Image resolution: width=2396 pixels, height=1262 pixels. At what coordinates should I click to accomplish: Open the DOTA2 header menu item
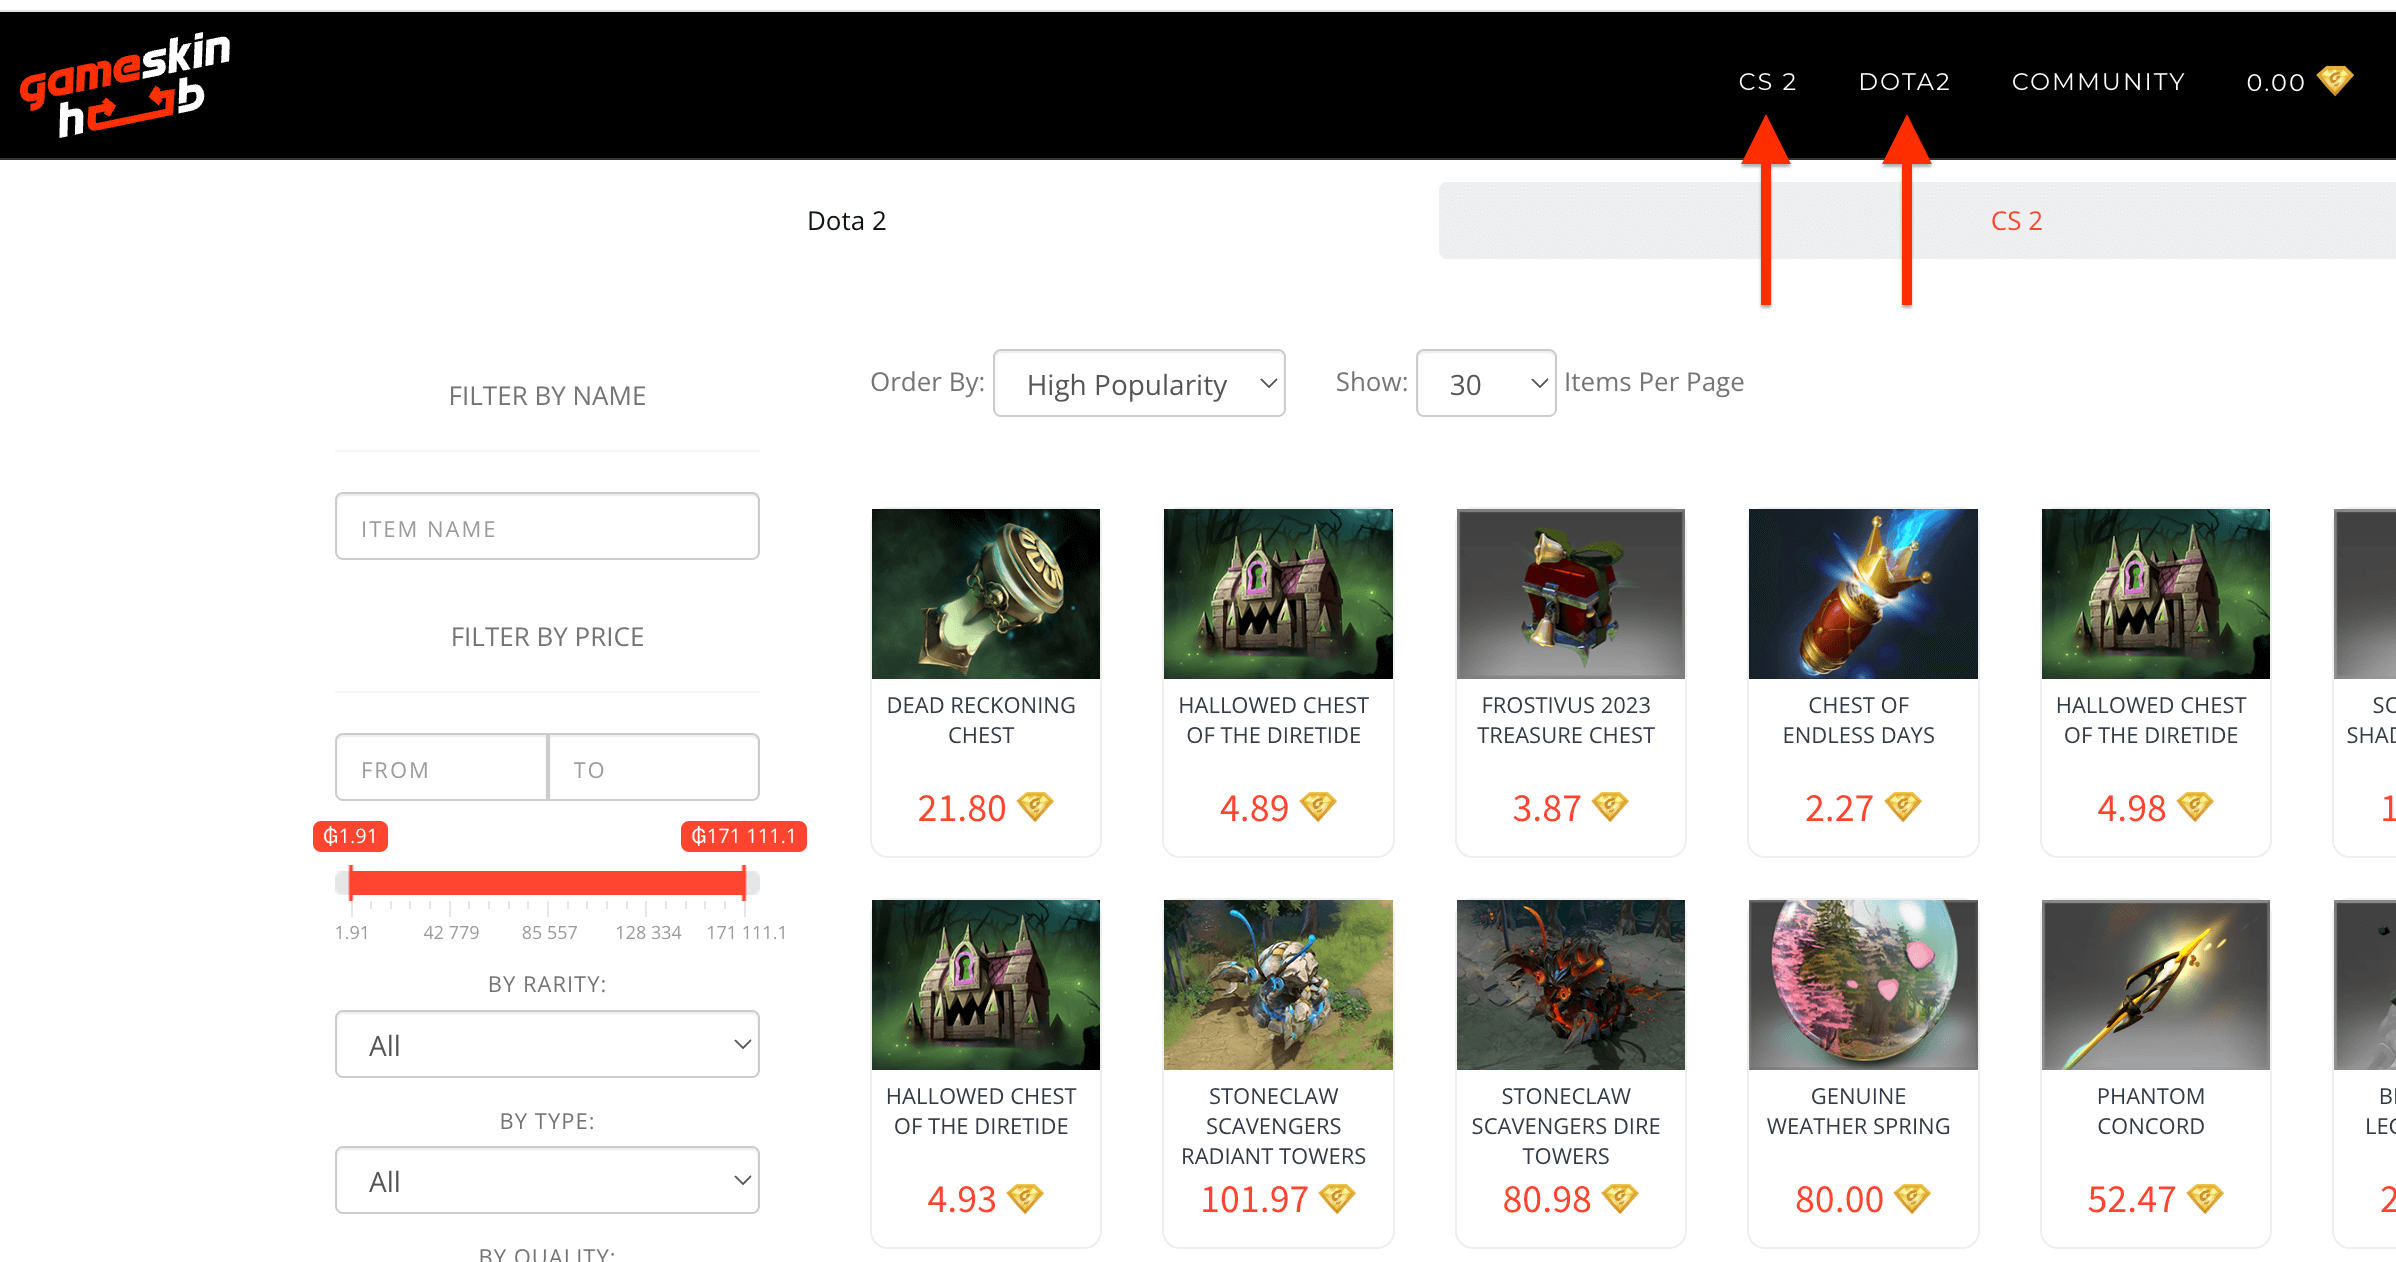[x=1904, y=82]
